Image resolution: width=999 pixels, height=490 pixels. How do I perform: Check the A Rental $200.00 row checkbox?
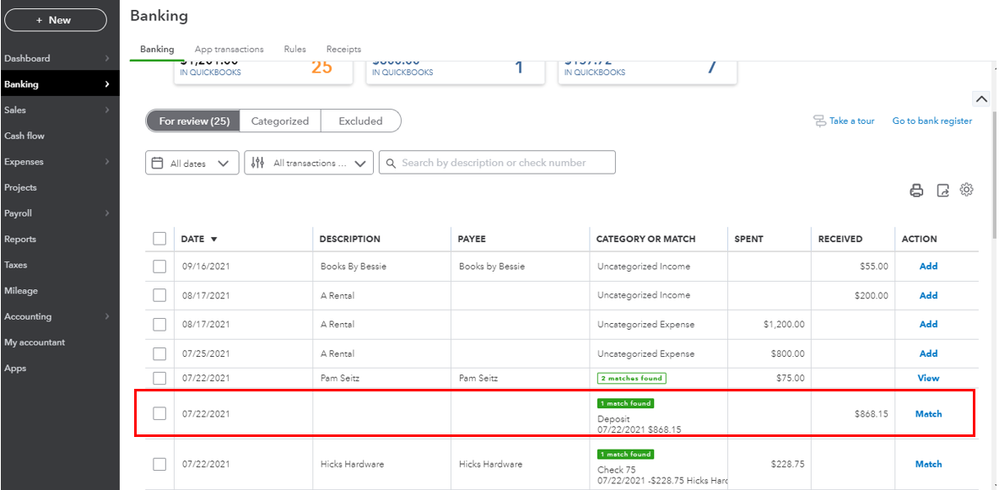(x=159, y=296)
